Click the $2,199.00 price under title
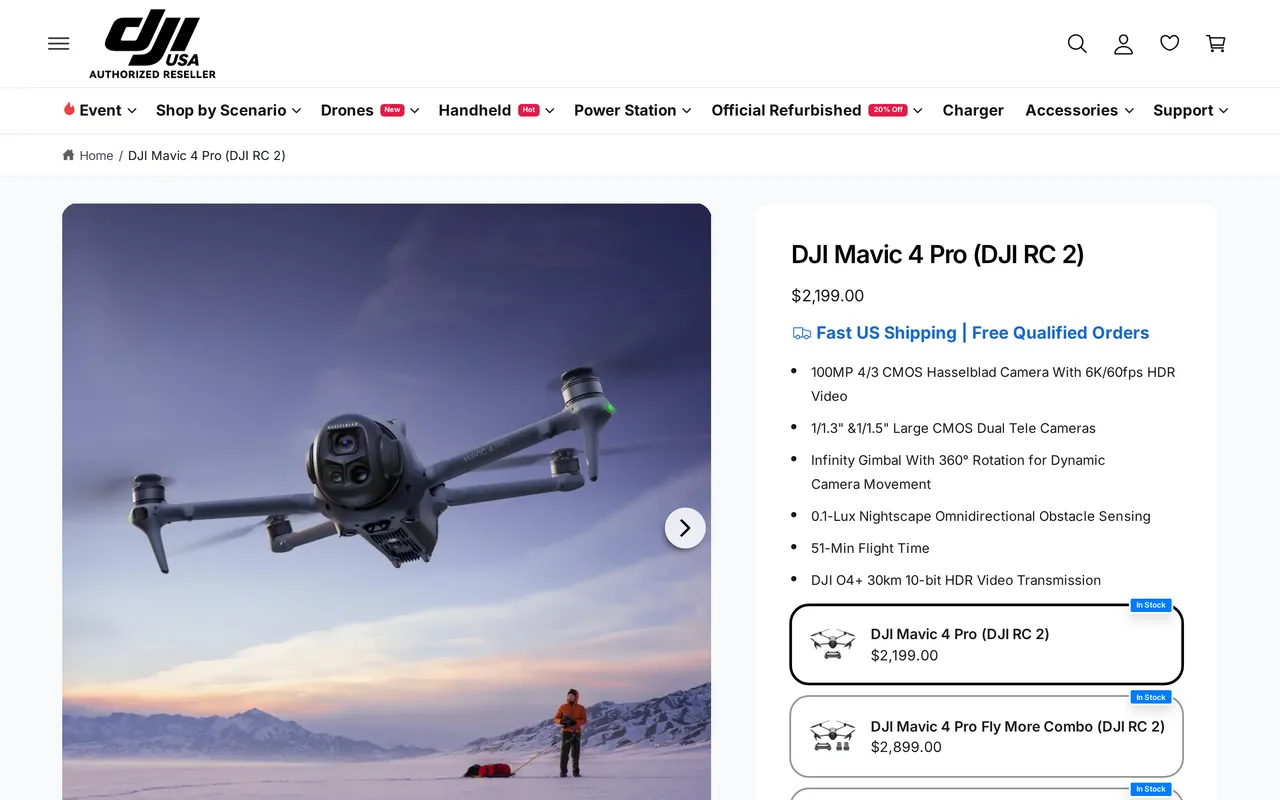 click(827, 296)
